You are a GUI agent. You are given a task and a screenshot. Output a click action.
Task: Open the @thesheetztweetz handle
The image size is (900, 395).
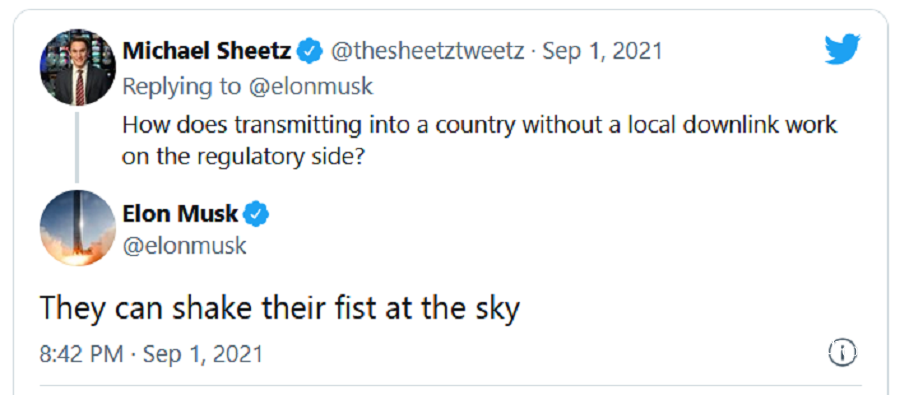(428, 52)
